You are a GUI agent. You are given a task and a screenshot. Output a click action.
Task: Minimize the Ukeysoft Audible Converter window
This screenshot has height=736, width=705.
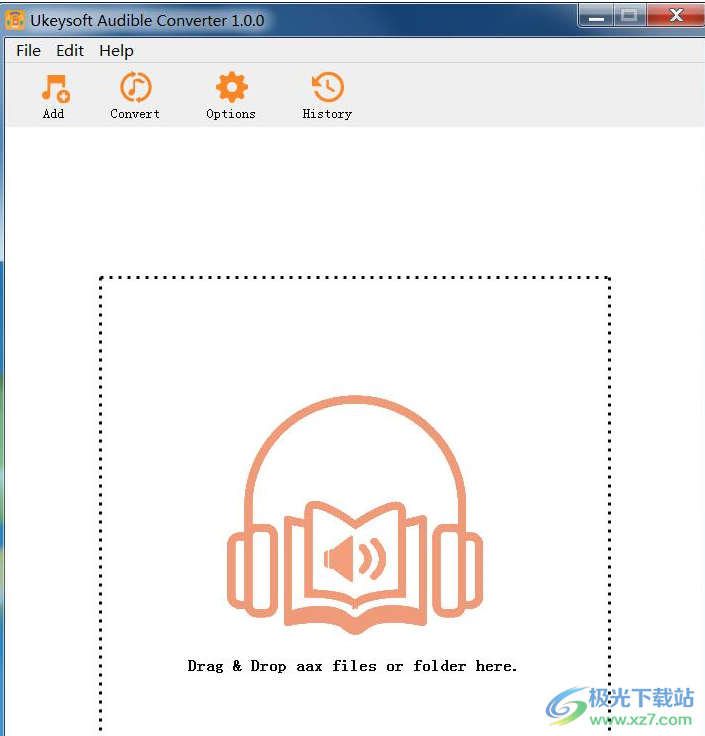(x=597, y=16)
